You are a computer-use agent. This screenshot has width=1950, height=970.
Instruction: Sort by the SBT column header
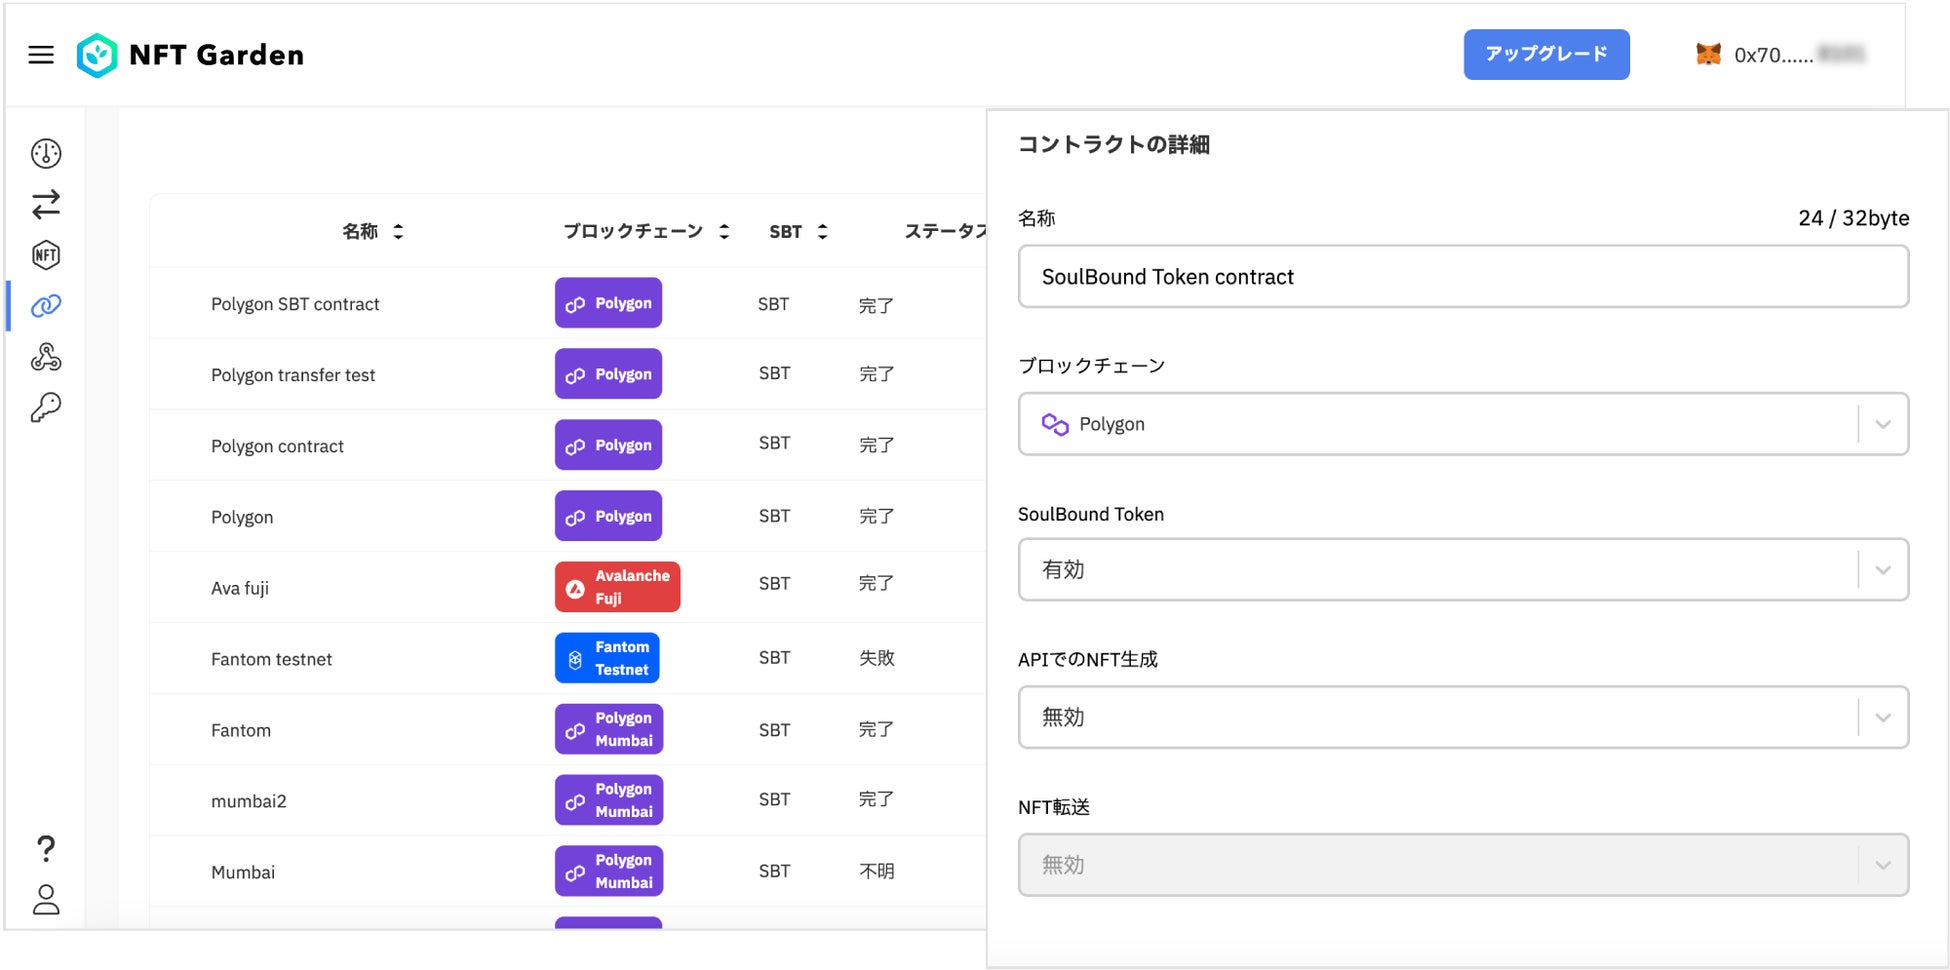click(x=798, y=232)
